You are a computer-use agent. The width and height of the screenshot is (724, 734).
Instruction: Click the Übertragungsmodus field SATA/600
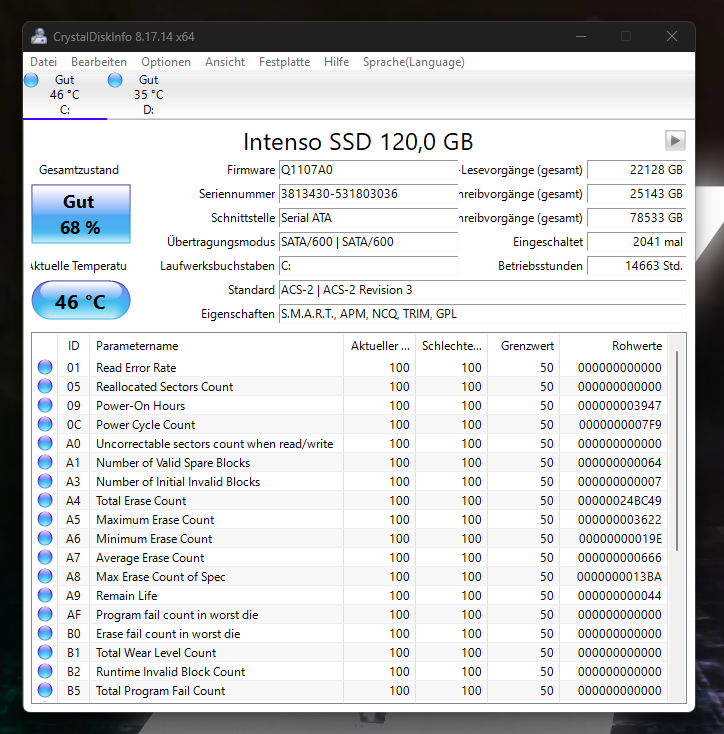[368, 242]
